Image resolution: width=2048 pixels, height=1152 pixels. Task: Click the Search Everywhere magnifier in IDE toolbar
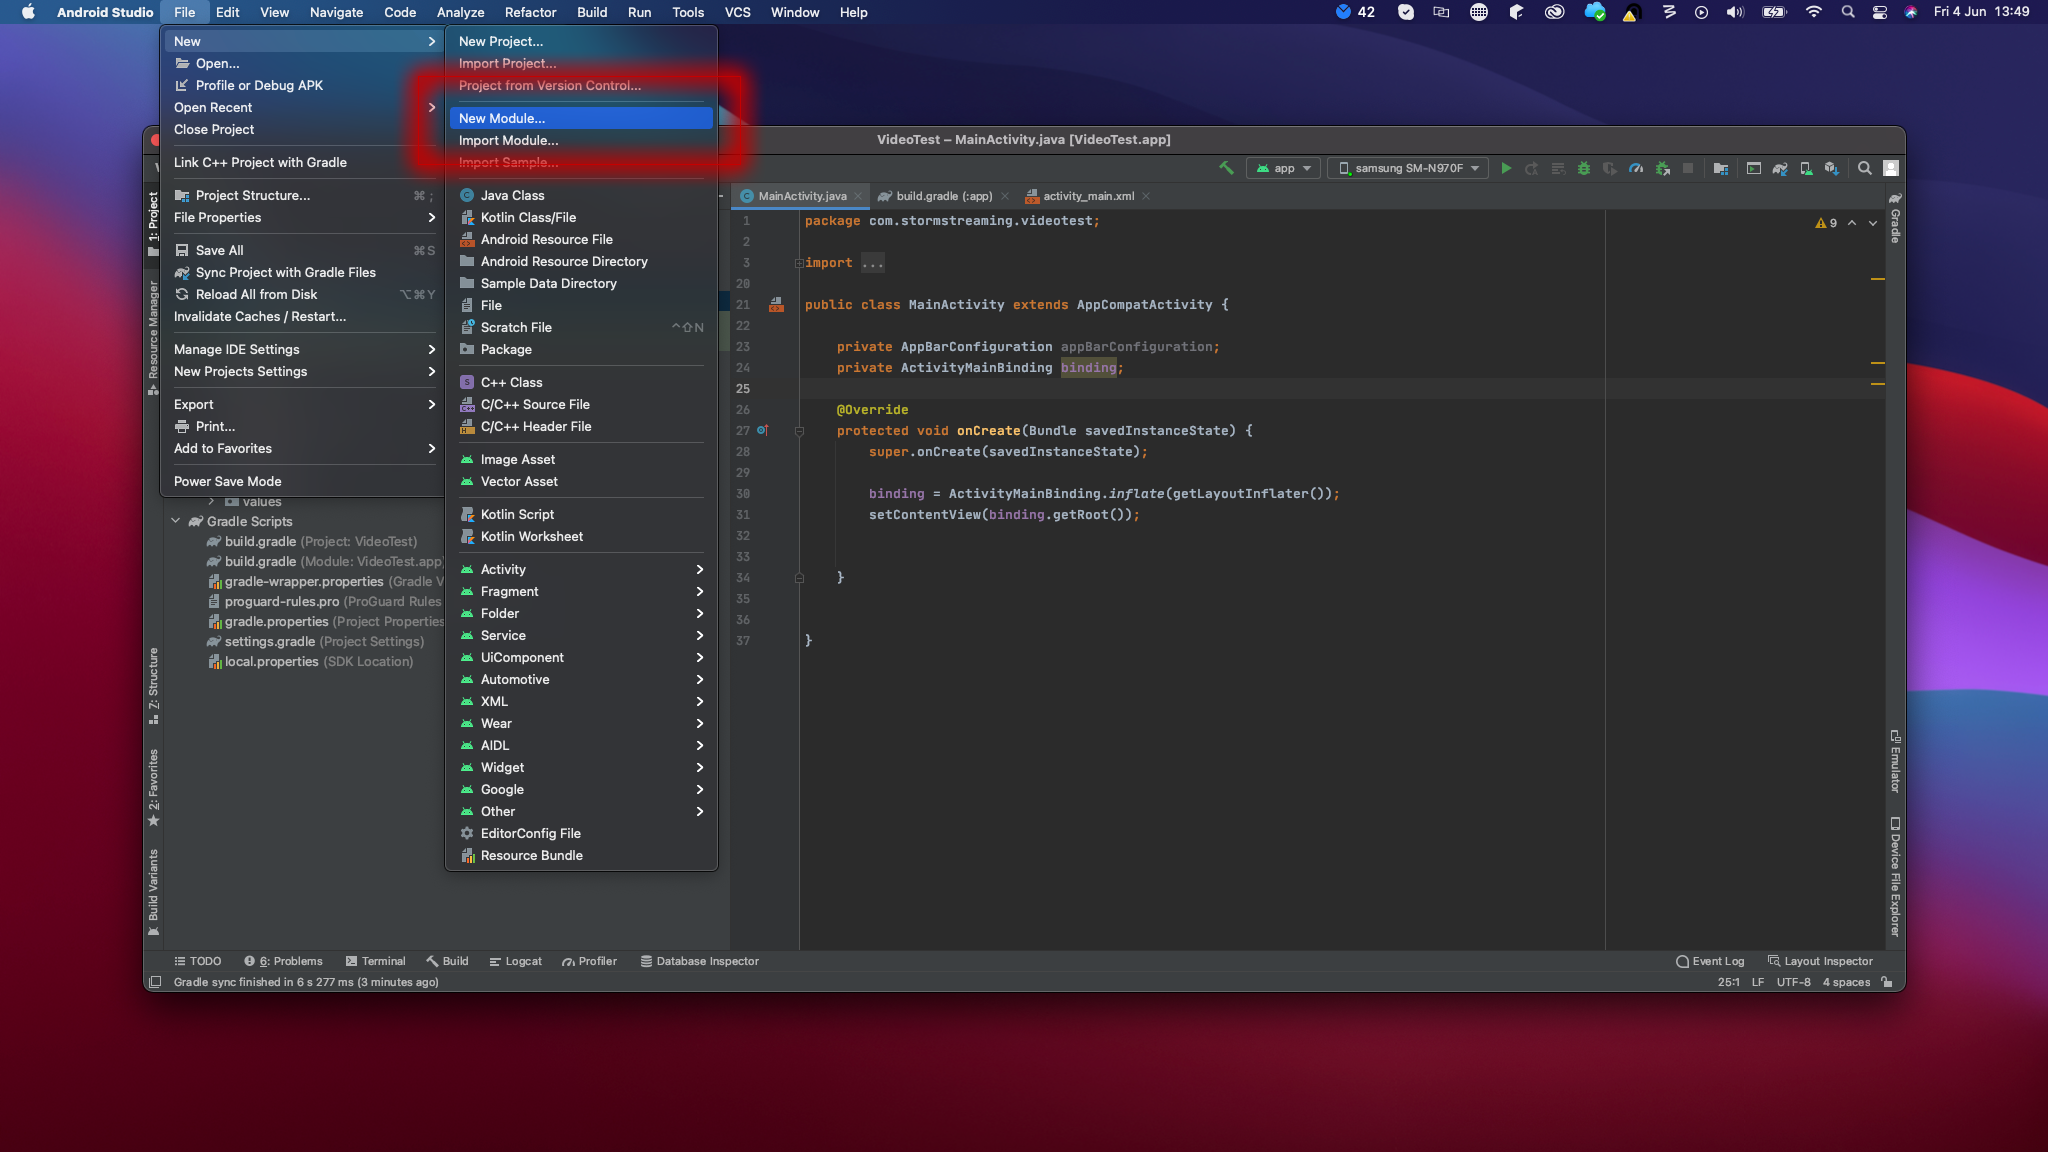click(x=1864, y=168)
